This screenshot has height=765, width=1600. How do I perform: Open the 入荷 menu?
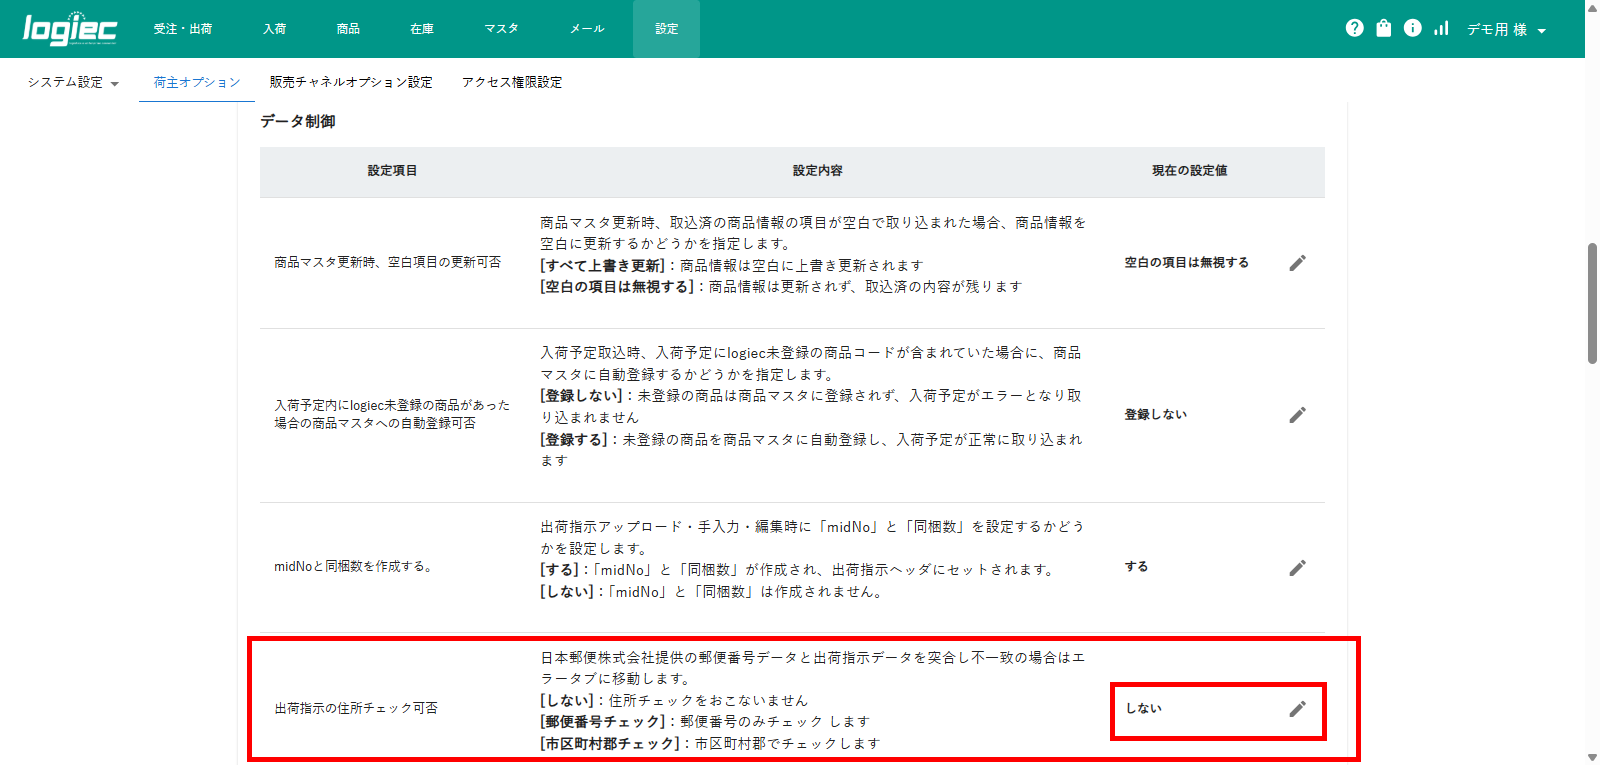[274, 29]
